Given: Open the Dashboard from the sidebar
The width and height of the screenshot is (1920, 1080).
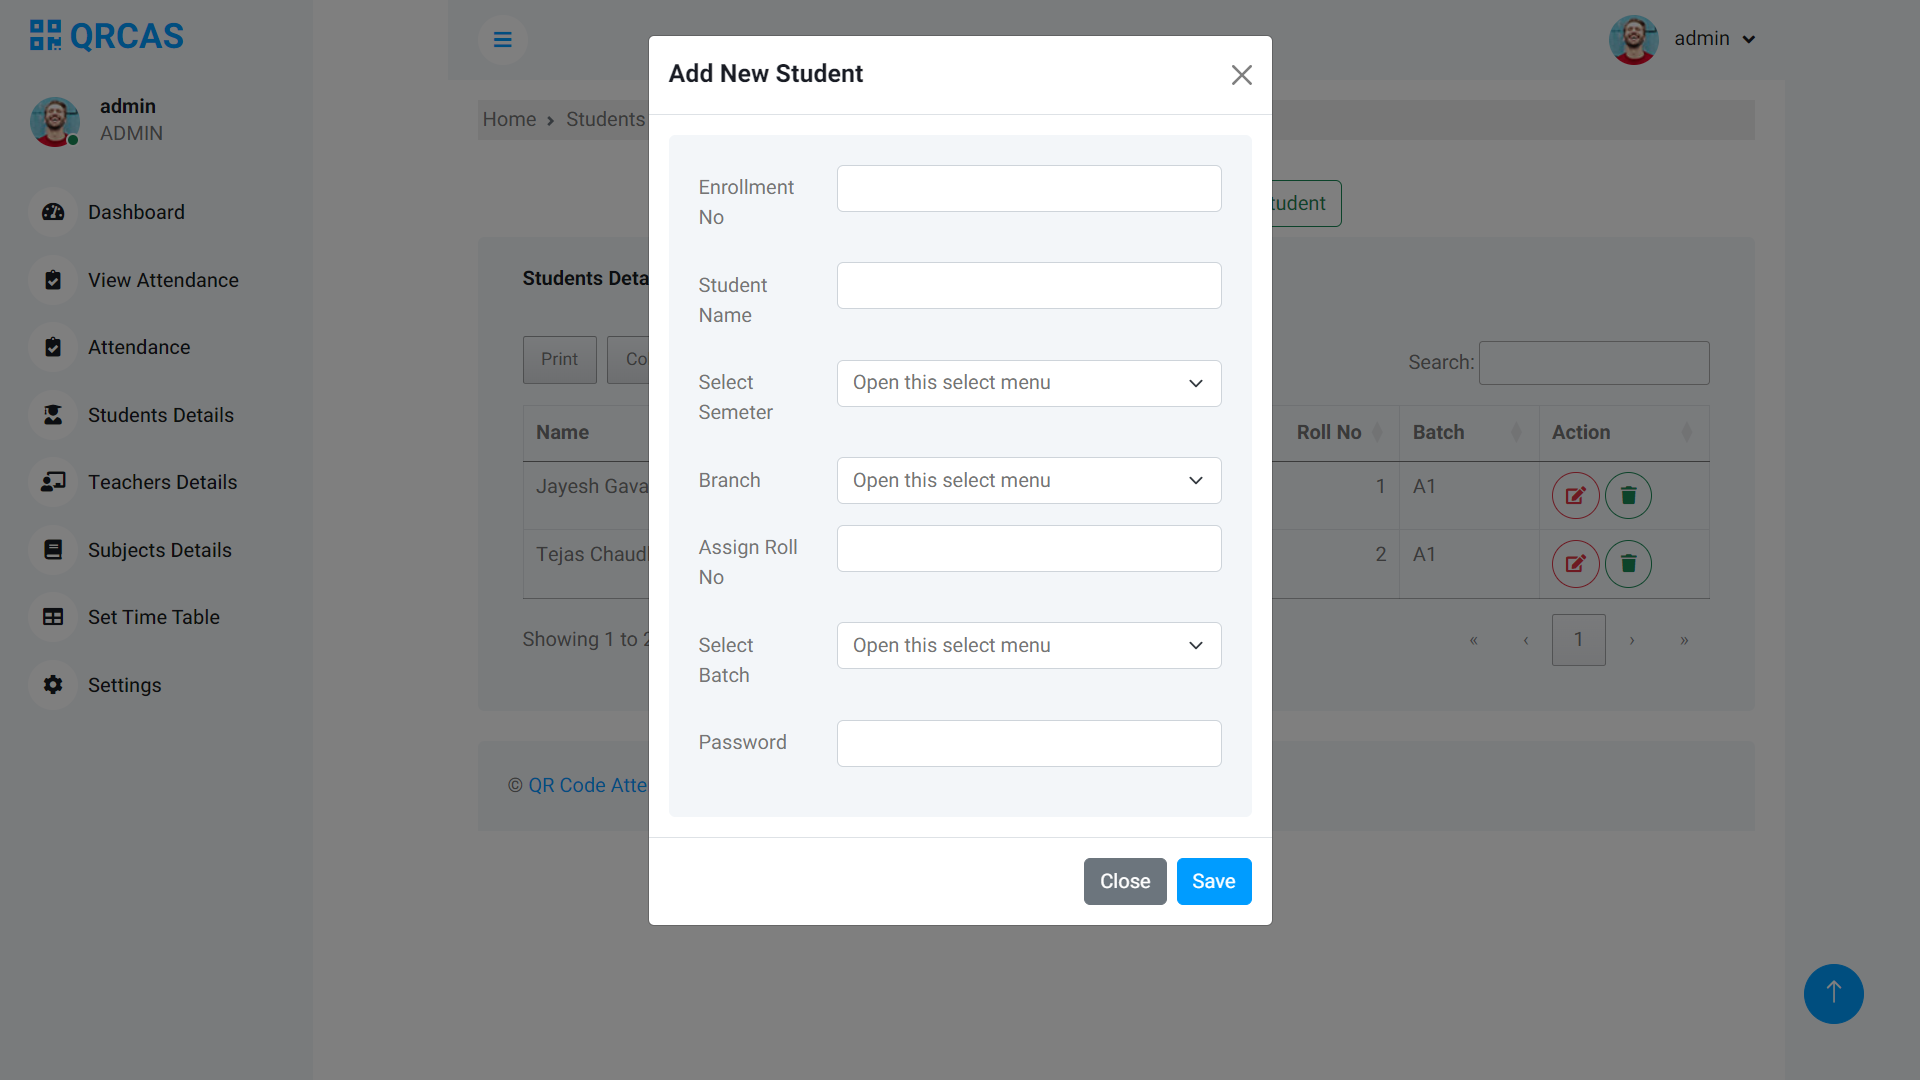Looking at the screenshot, I should click(136, 212).
